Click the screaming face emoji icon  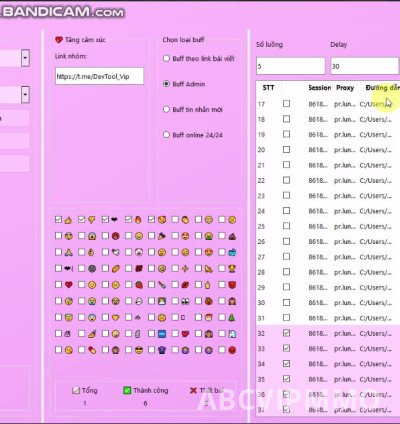[x=92, y=236]
